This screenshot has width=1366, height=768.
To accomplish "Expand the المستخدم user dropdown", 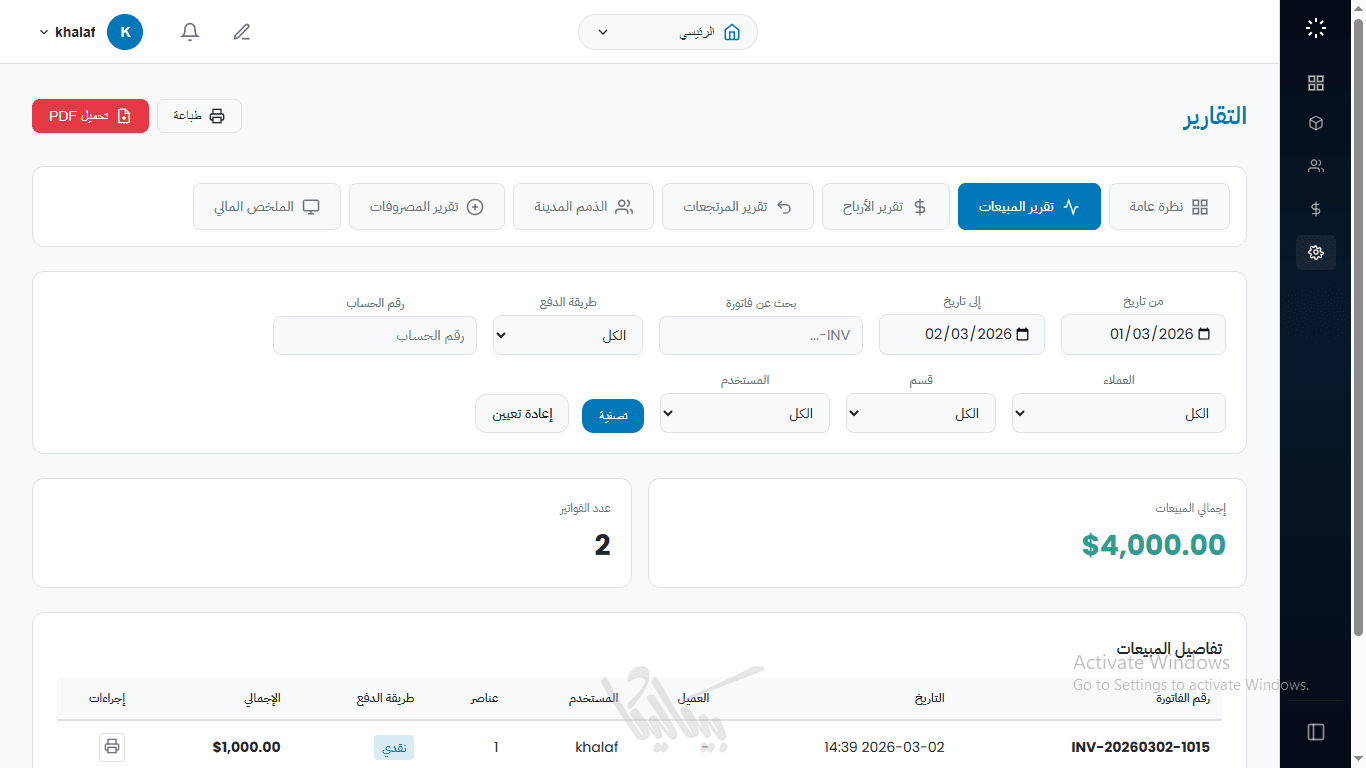I will [744, 413].
